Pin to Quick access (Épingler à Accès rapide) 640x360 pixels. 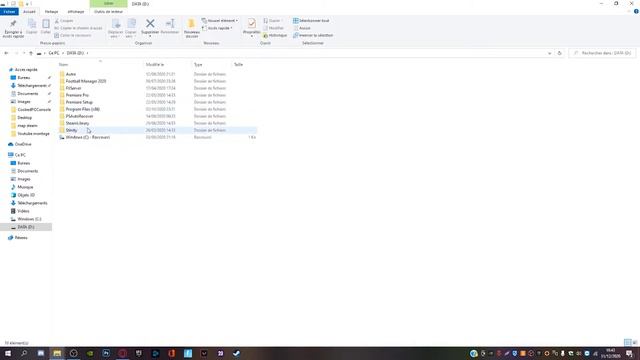click(x=13, y=28)
